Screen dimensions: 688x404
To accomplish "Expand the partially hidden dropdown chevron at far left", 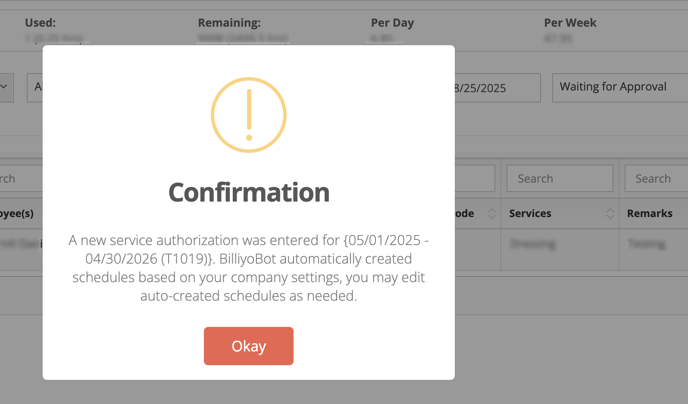I will [x=5, y=87].
